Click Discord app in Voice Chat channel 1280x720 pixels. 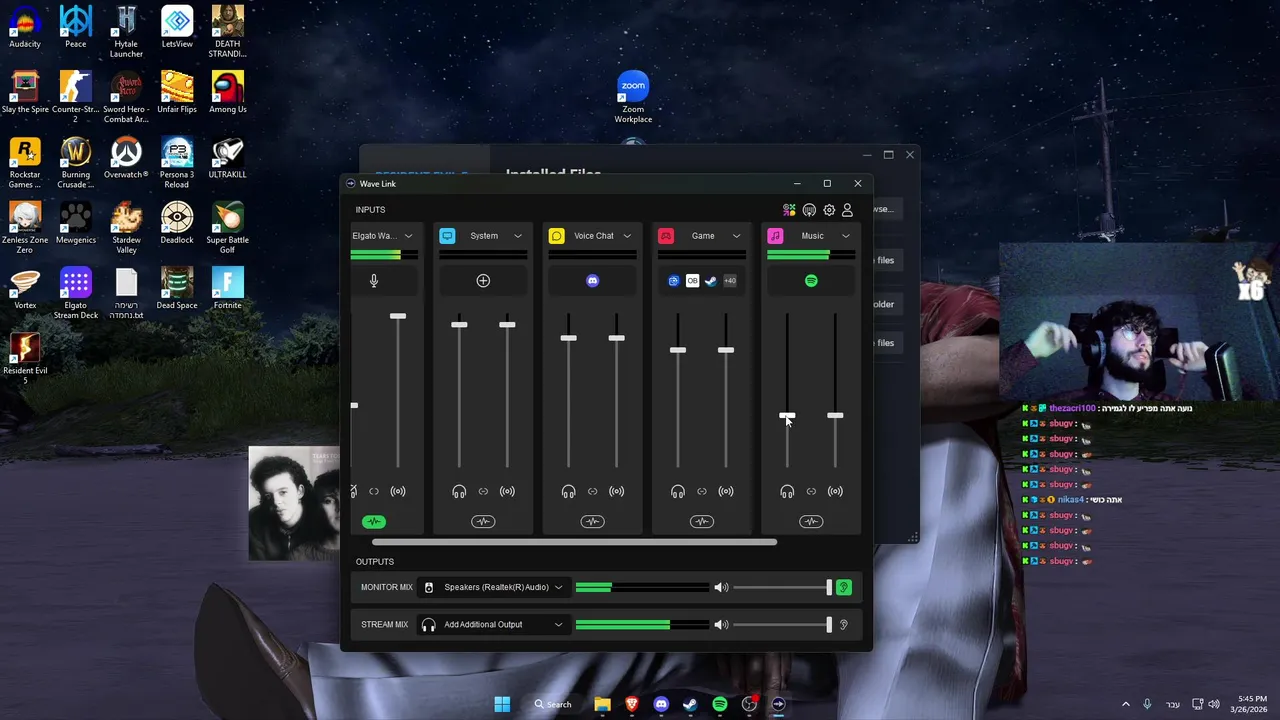592,281
